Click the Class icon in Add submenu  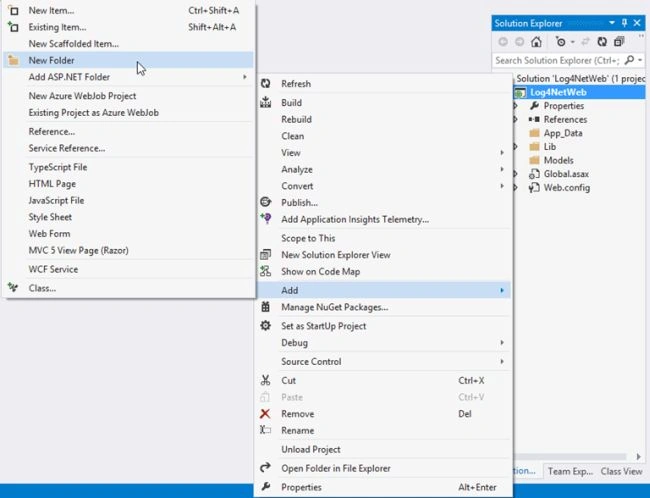click(x=13, y=287)
